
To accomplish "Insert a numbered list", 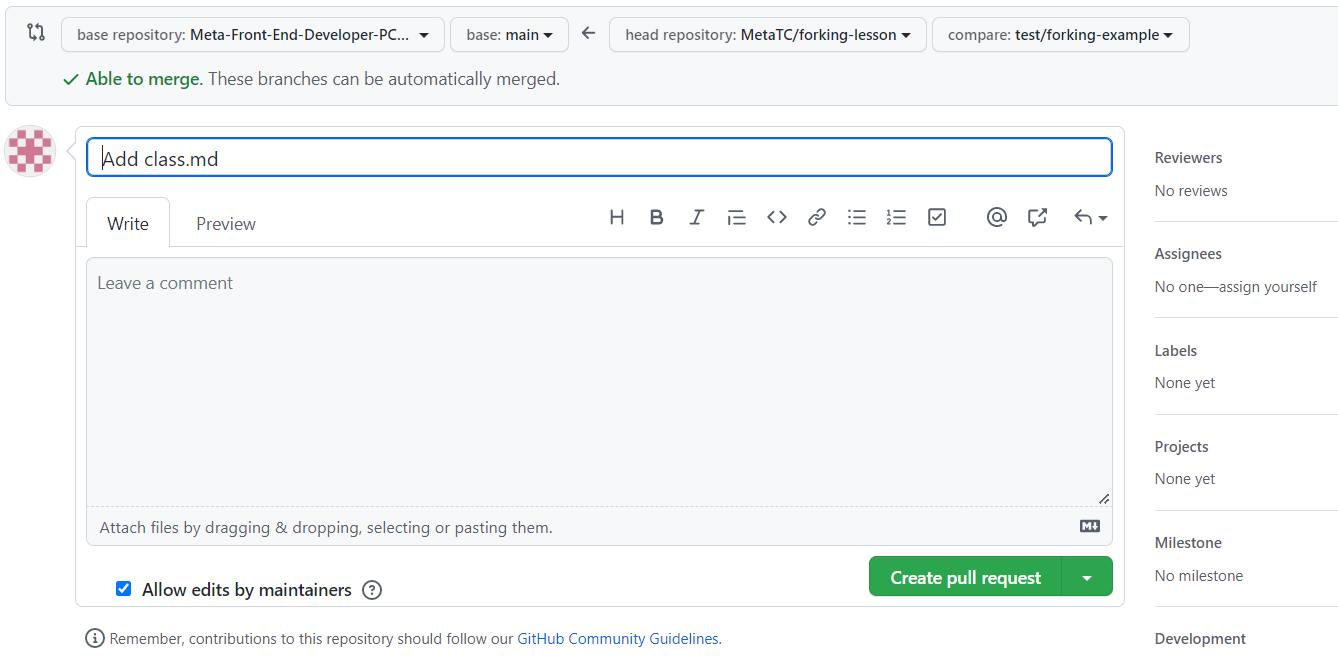I will 896,217.
